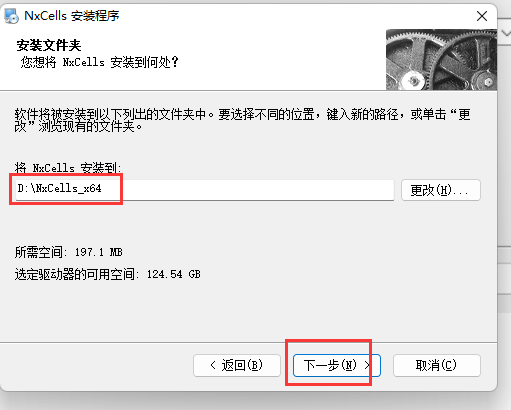The height and width of the screenshot is (410, 511).
Task: Click the NxCells 安装程序 title text
Action: click(72, 16)
